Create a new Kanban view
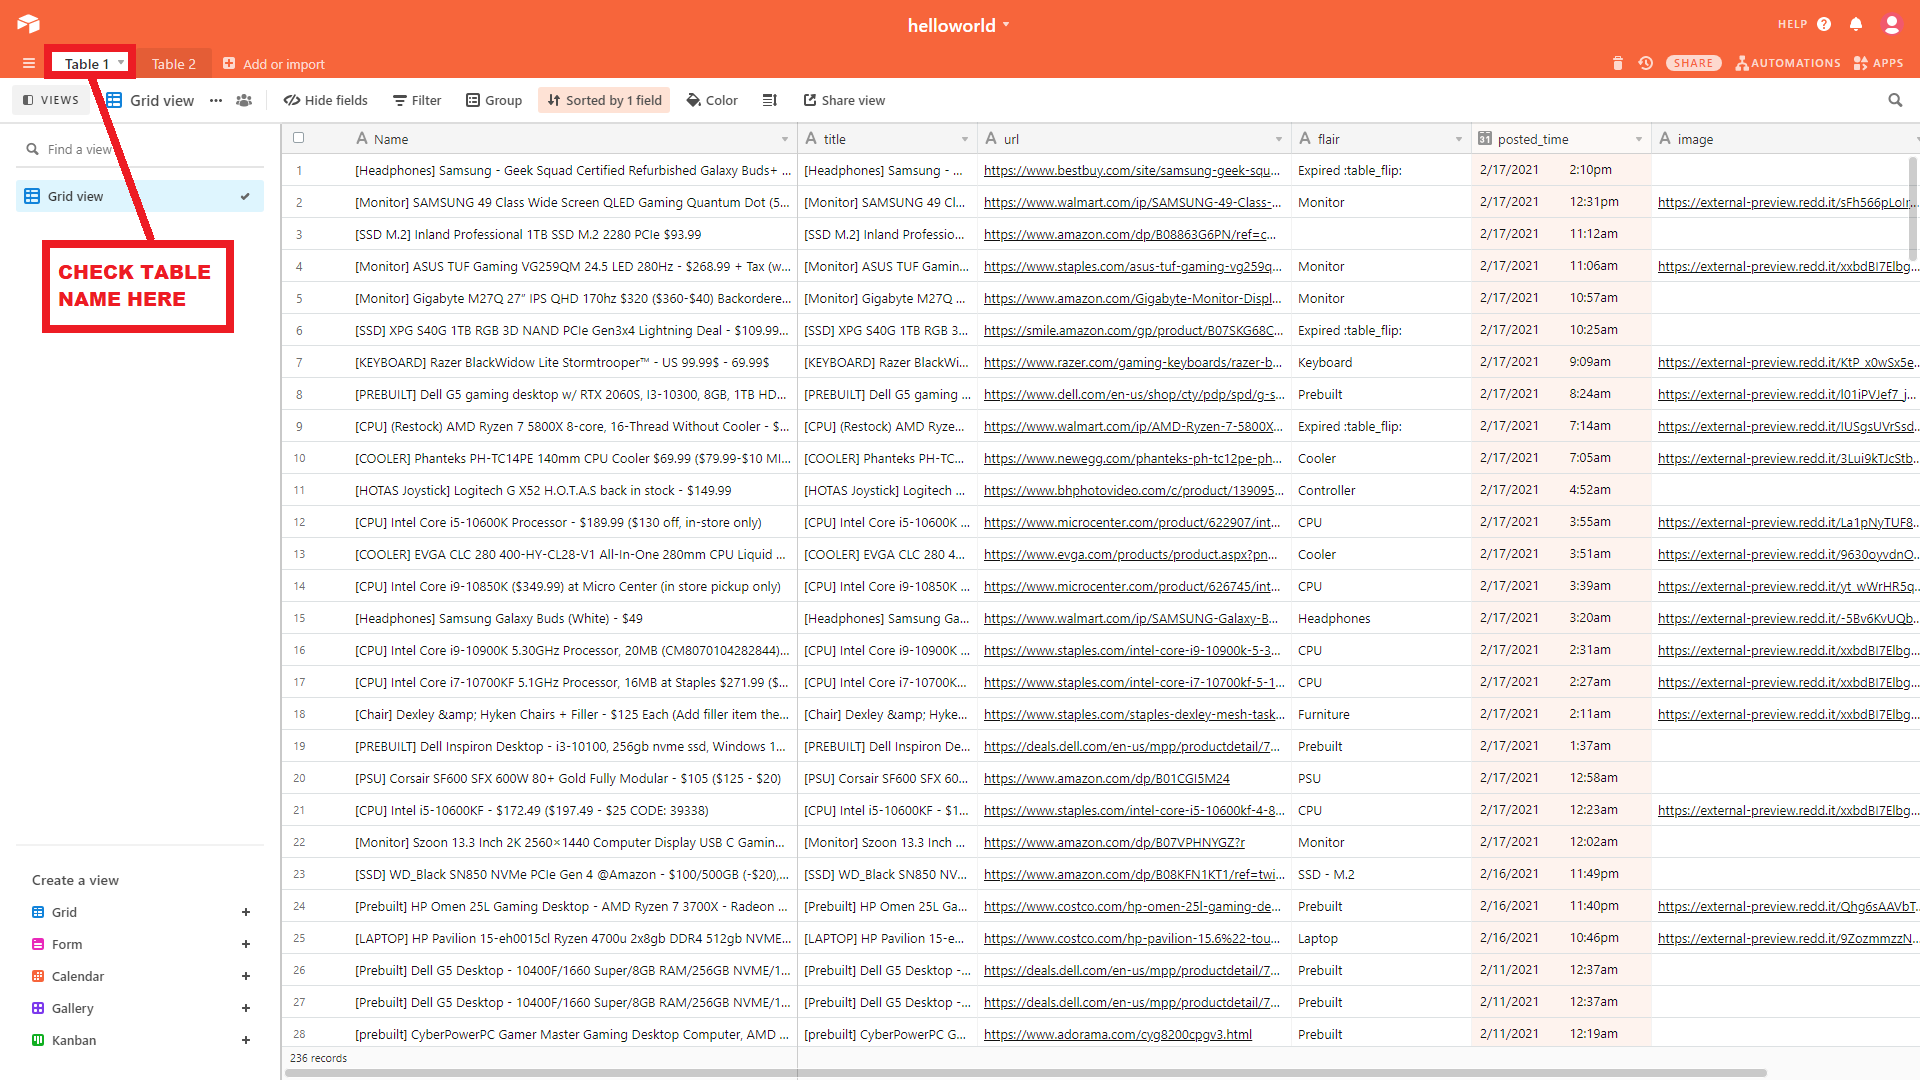1920x1080 pixels. pos(140,1040)
